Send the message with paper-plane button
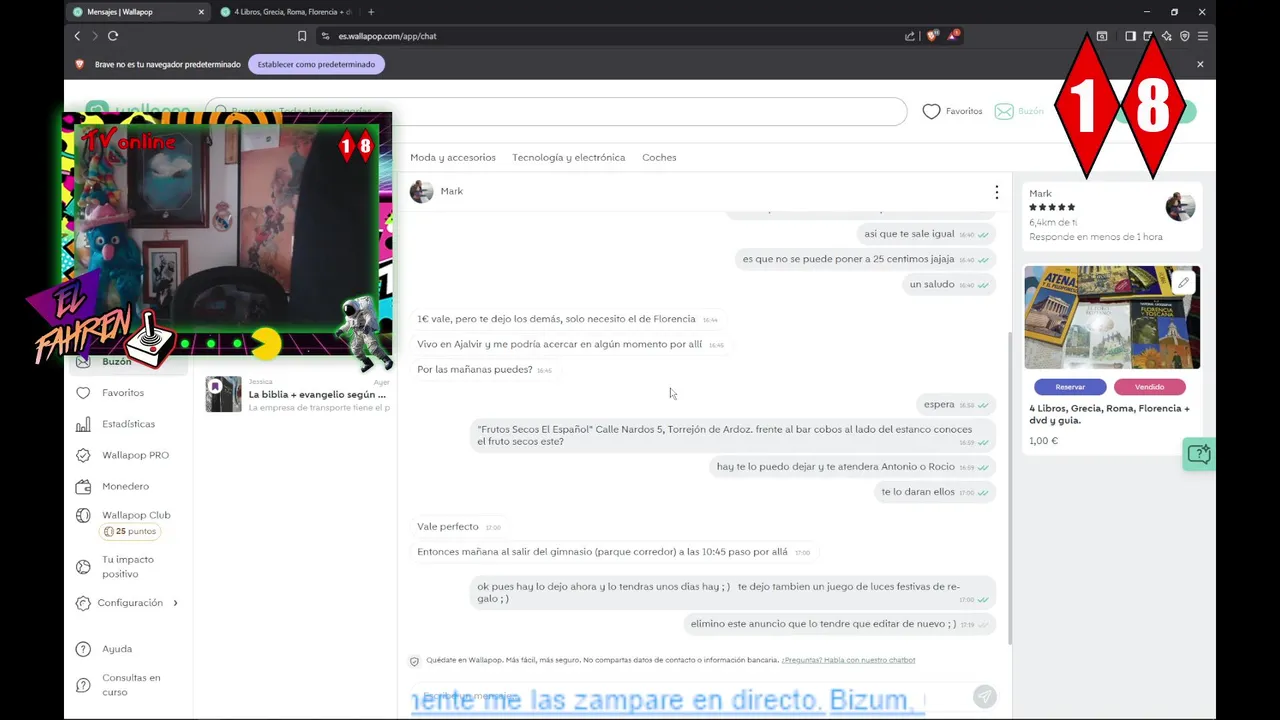The width and height of the screenshot is (1280, 720). point(984,696)
